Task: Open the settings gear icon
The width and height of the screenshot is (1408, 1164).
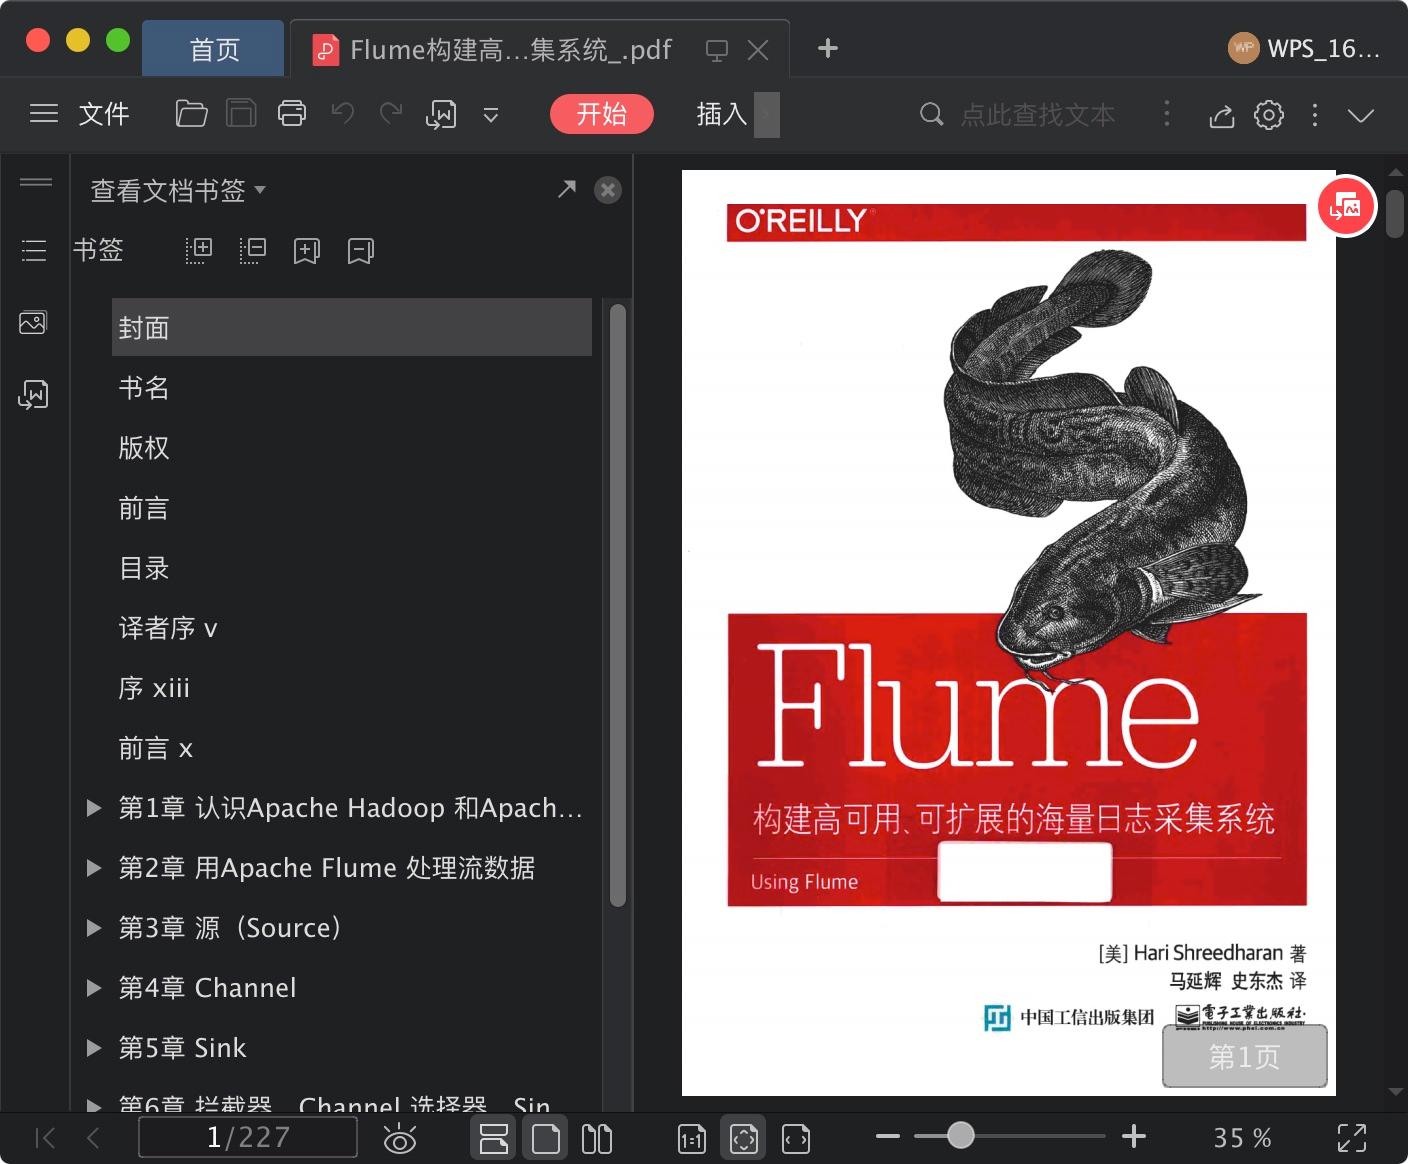Action: click(1269, 115)
